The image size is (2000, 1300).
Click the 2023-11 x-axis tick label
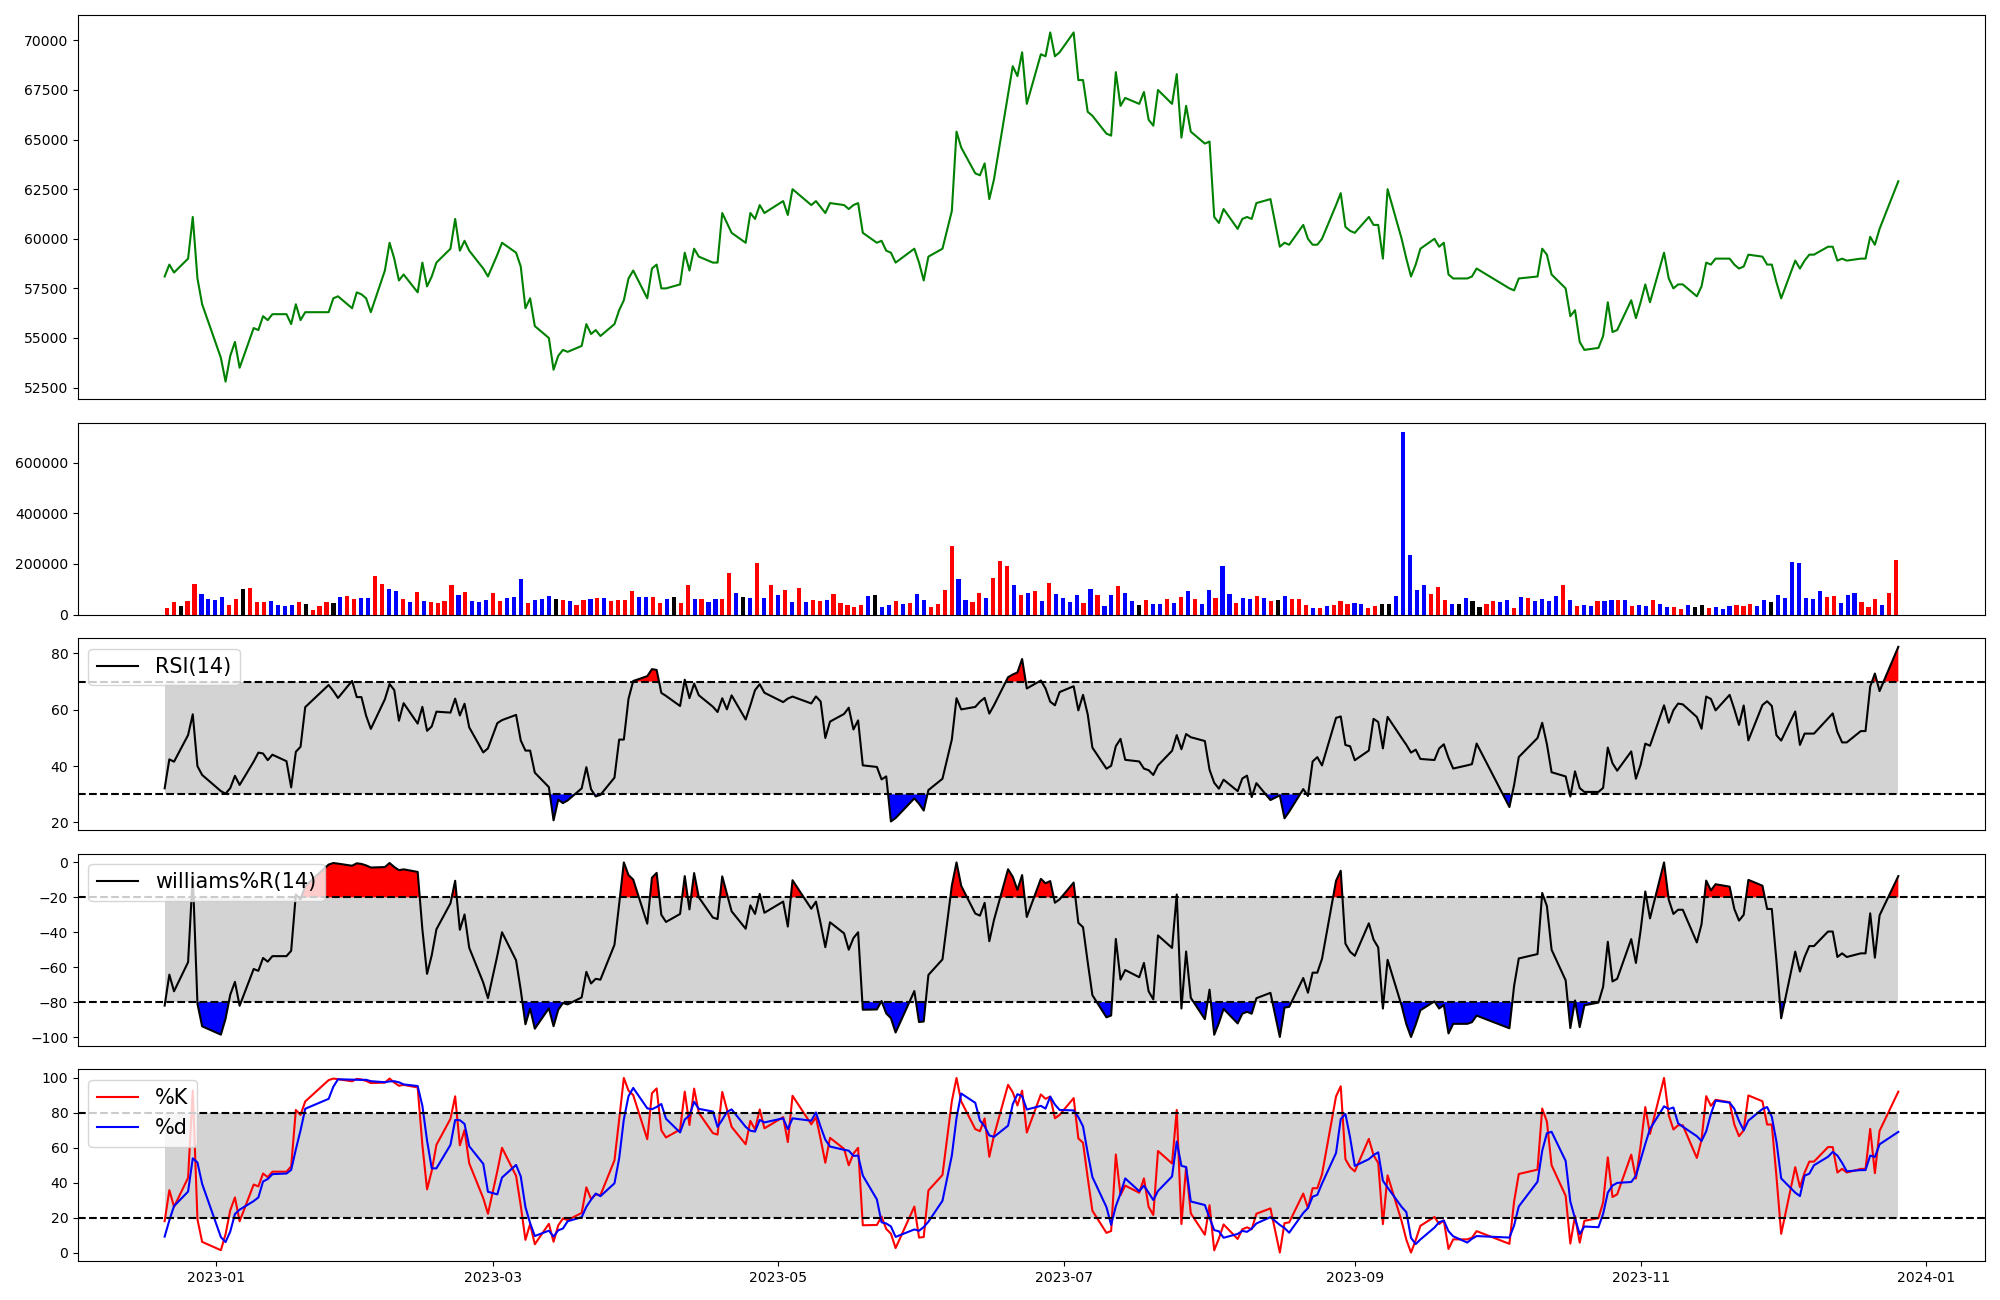pos(1641,1277)
